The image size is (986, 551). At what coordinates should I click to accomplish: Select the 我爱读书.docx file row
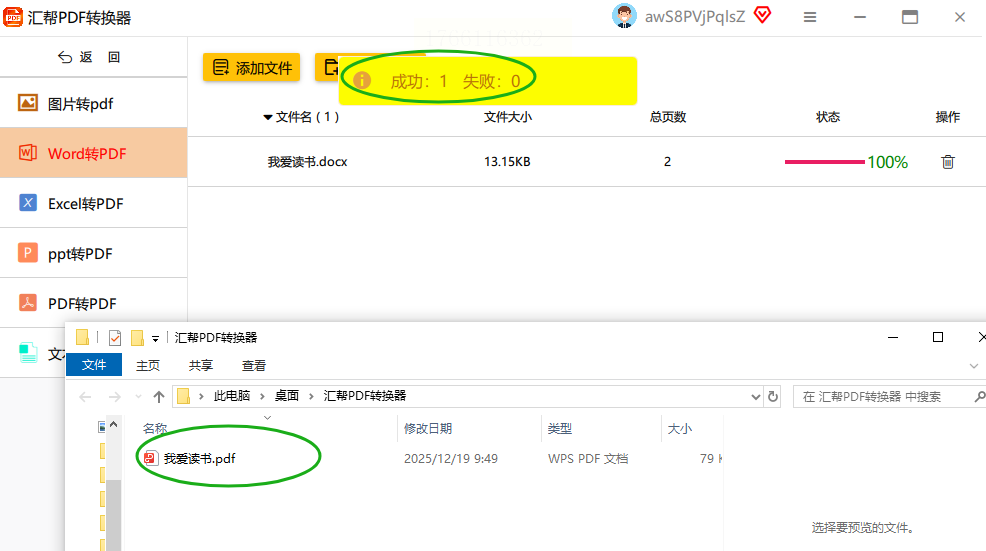pyautogui.click(x=587, y=162)
